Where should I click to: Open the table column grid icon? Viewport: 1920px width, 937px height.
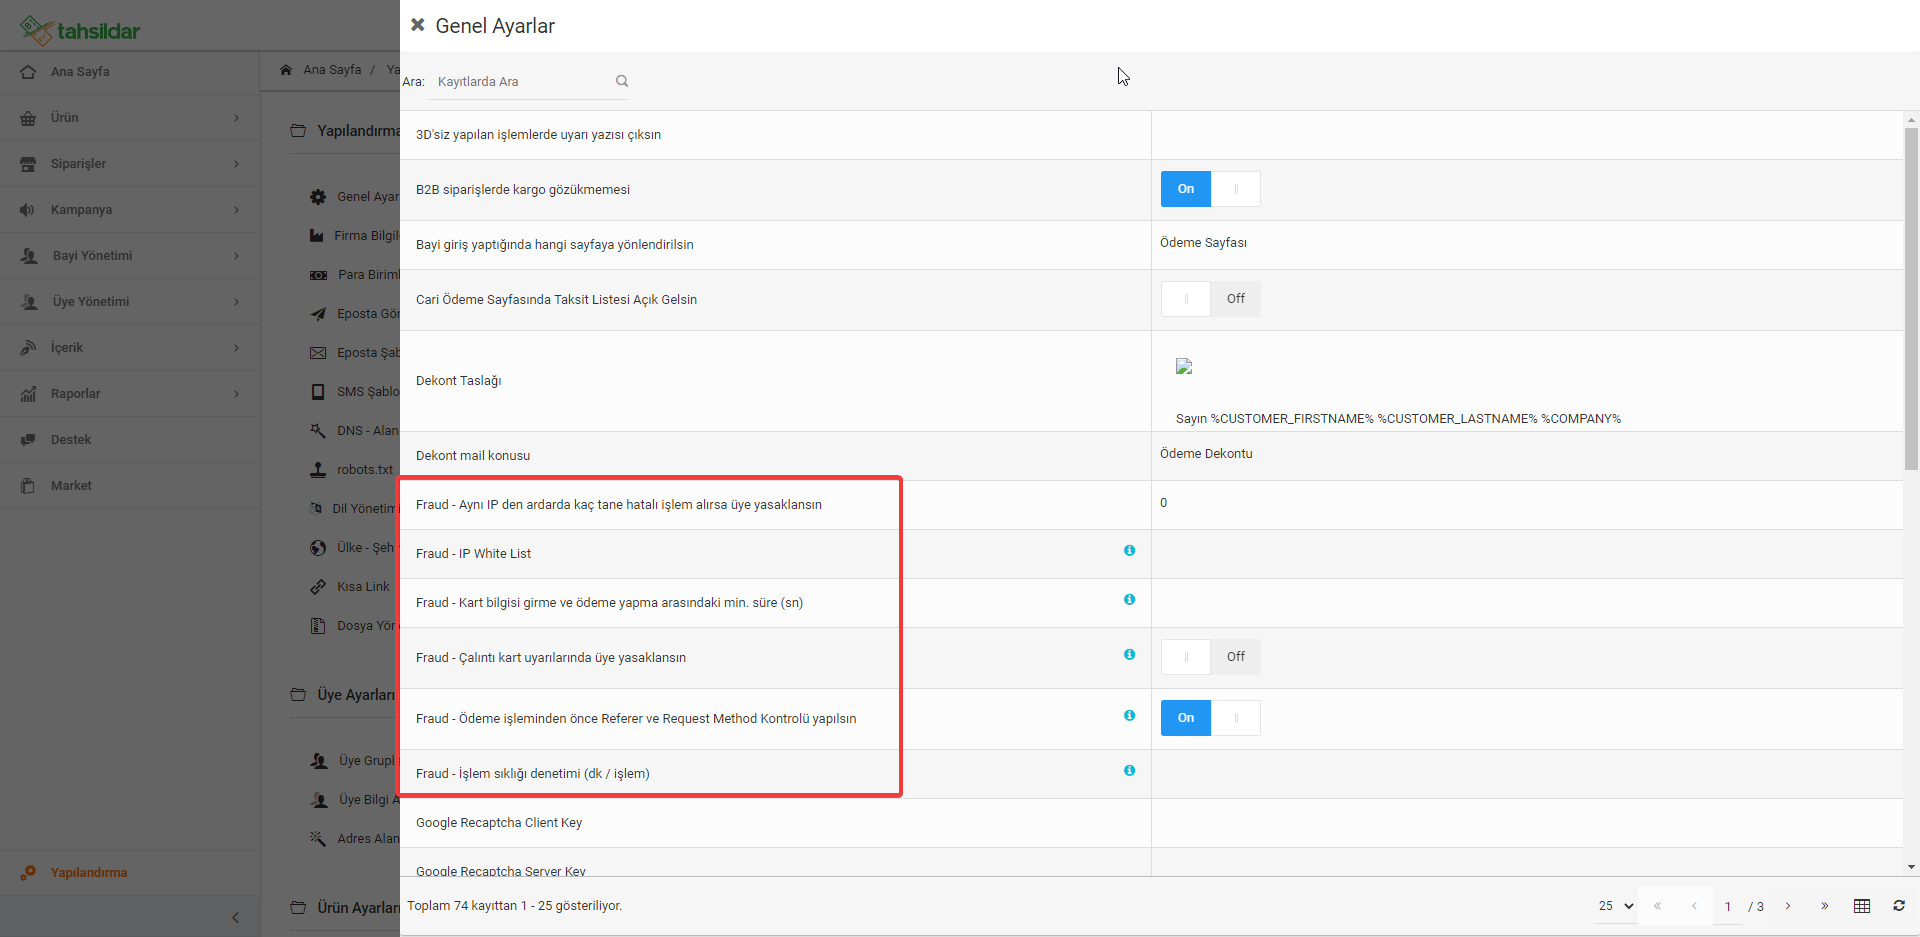click(1862, 906)
